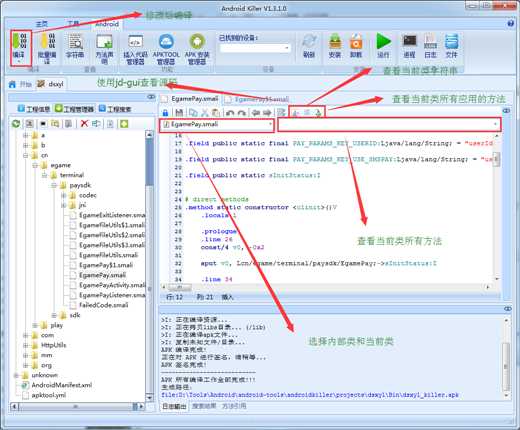Screen dimensions: 520x430
Task: Click the redo arrow in the editor toolbar
Action: click(x=242, y=113)
